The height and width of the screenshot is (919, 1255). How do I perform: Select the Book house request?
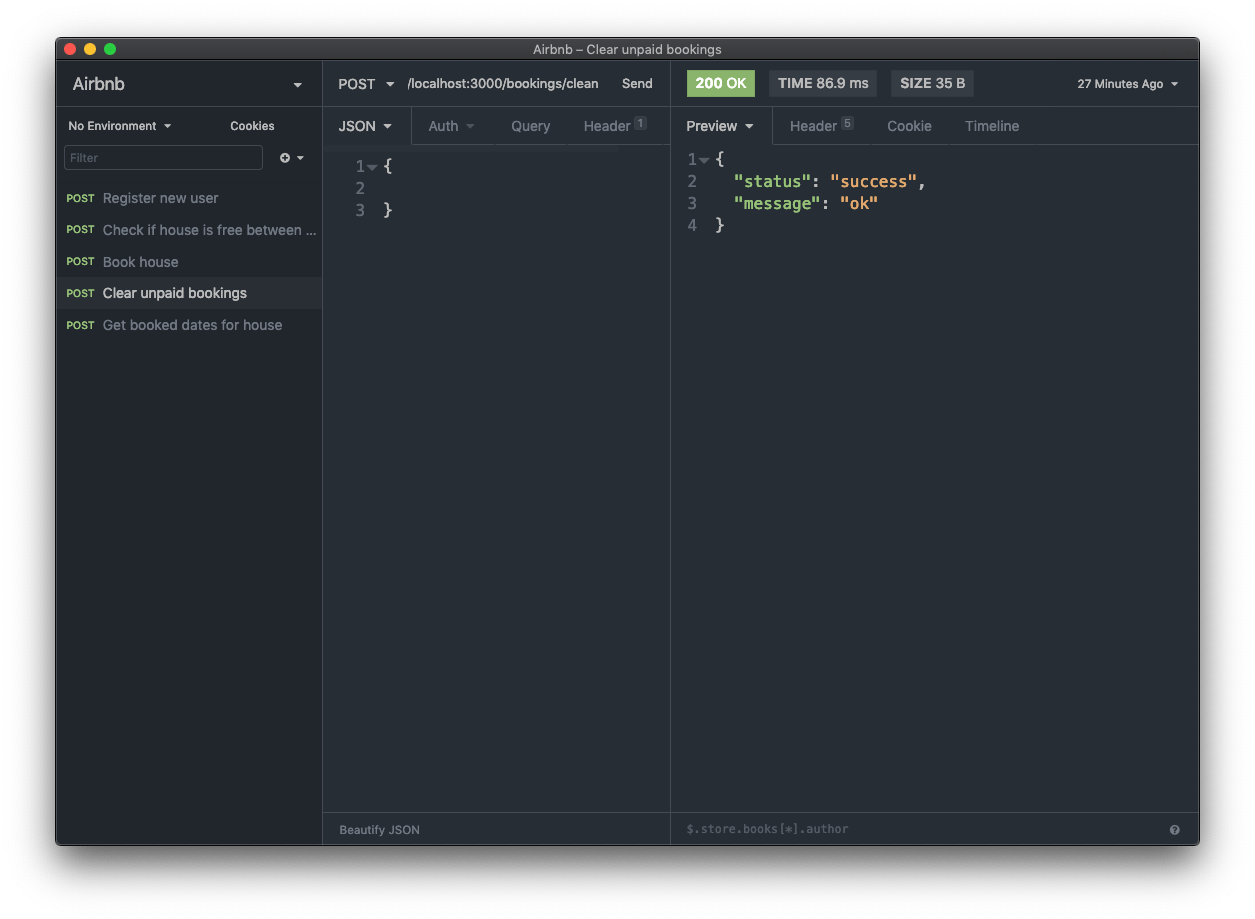141,262
